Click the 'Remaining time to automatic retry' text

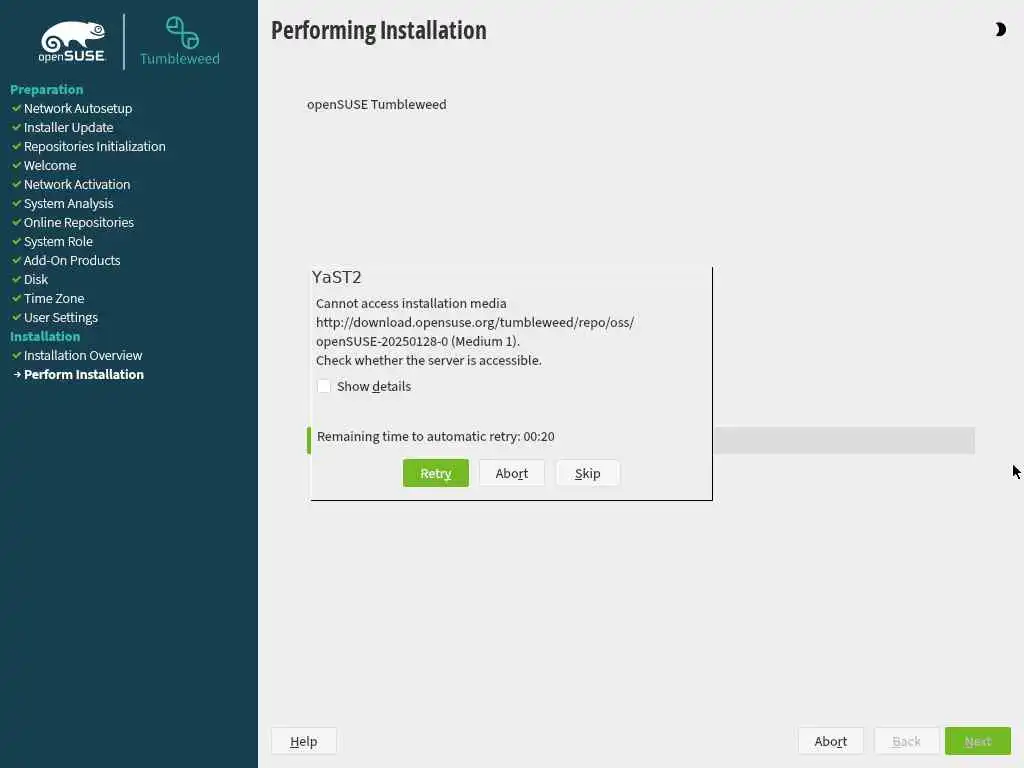(x=436, y=436)
